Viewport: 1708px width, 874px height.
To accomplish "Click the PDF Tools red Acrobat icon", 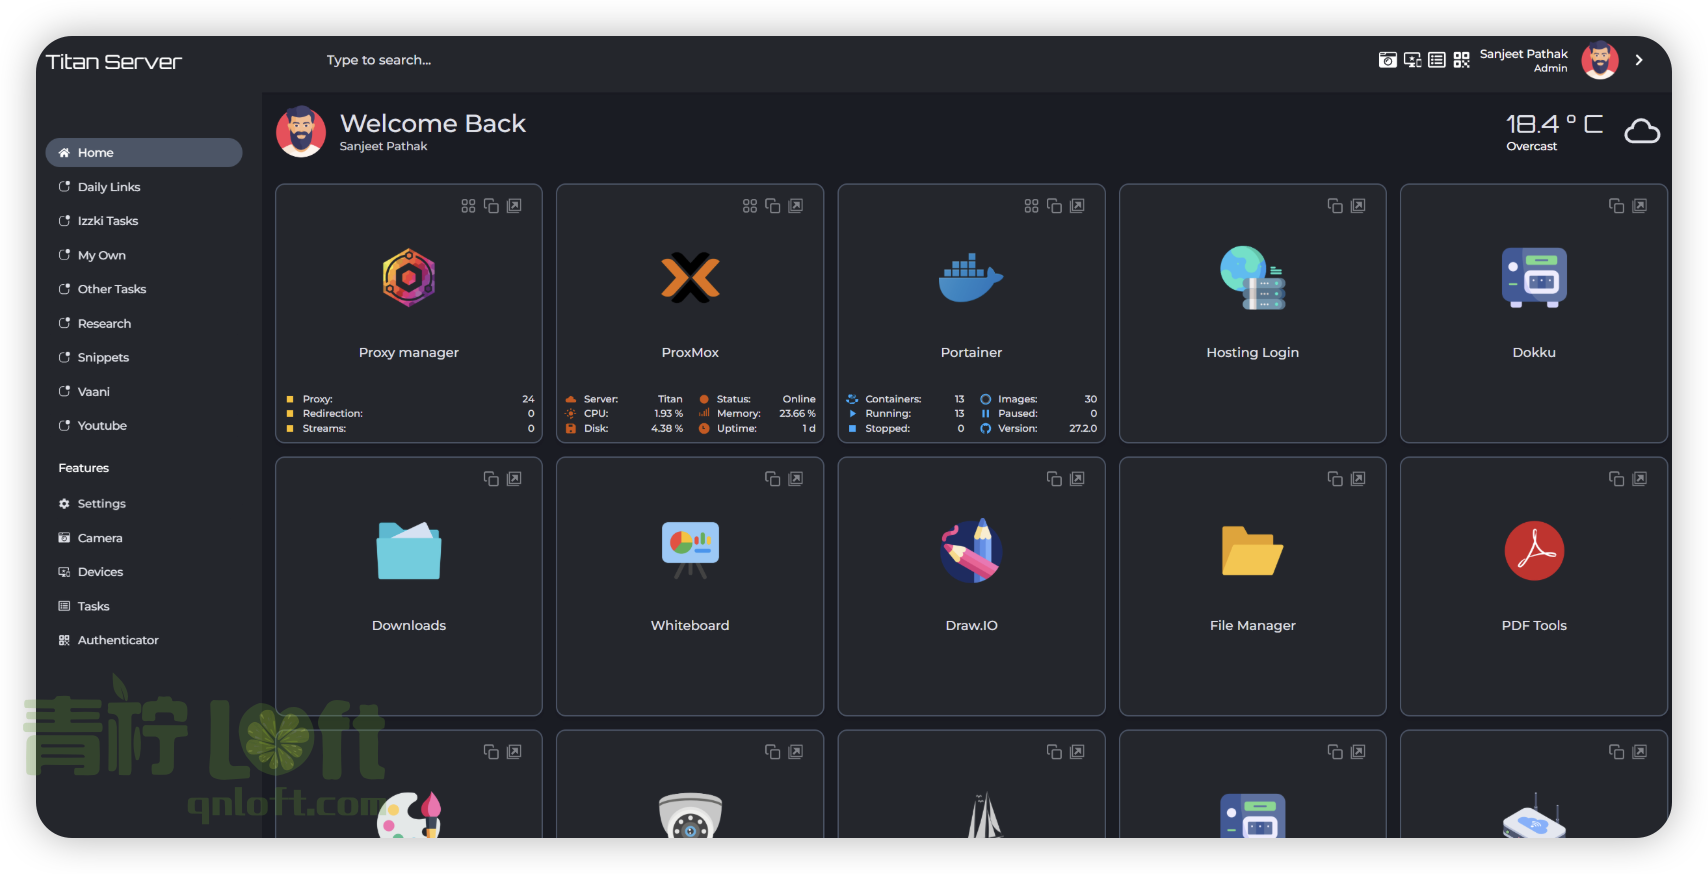I will coord(1534,550).
